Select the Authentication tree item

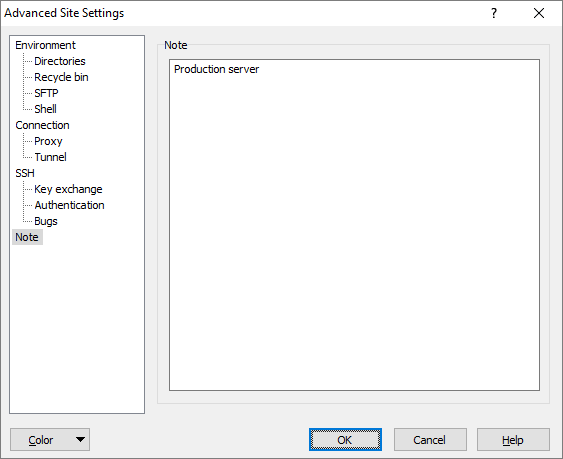point(69,205)
